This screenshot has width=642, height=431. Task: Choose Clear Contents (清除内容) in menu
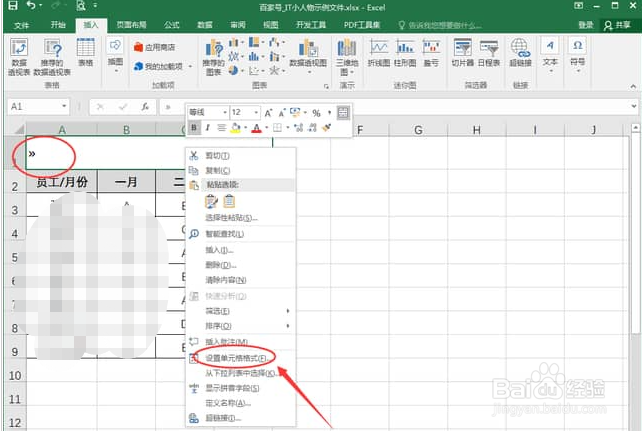click(241, 280)
